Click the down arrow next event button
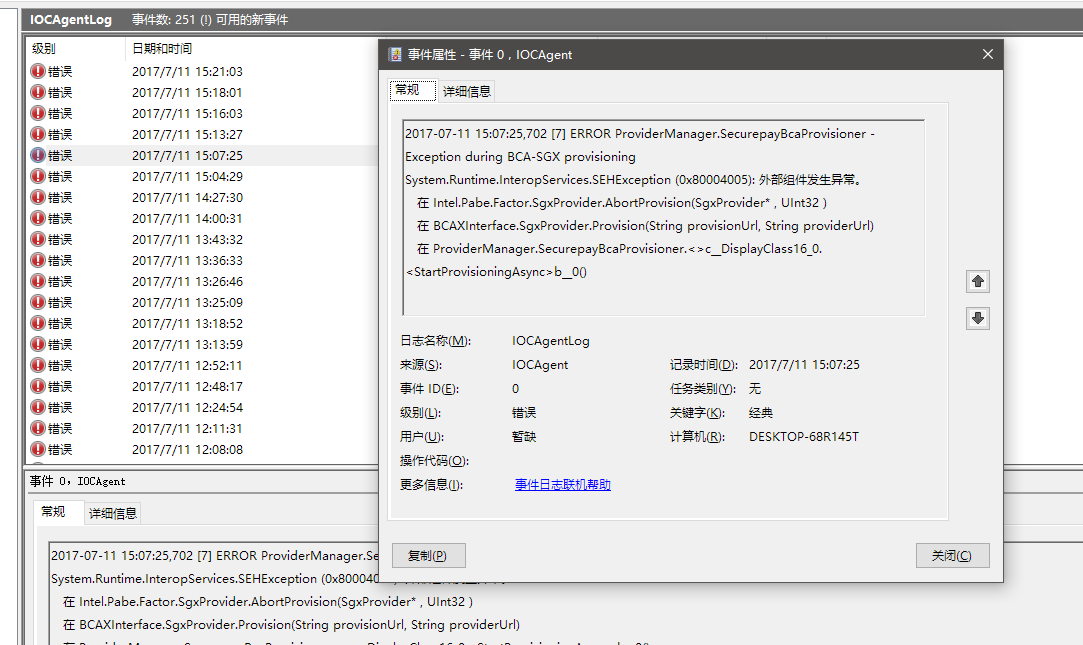 pyautogui.click(x=977, y=318)
